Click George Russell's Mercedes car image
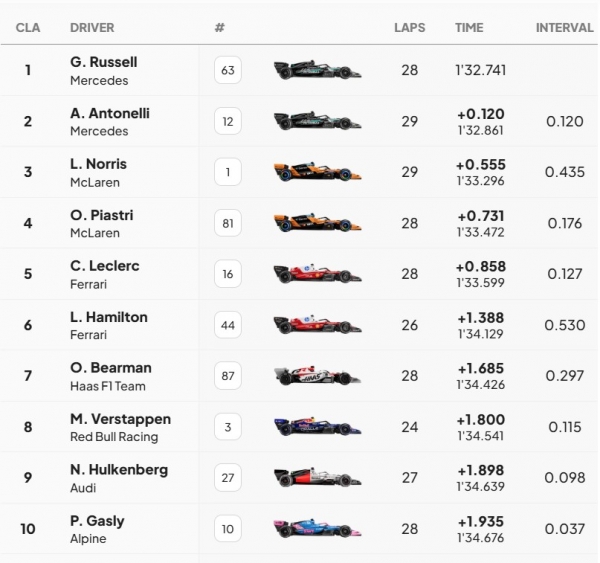Viewport: 600px width, 563px height. pos(317,70)
